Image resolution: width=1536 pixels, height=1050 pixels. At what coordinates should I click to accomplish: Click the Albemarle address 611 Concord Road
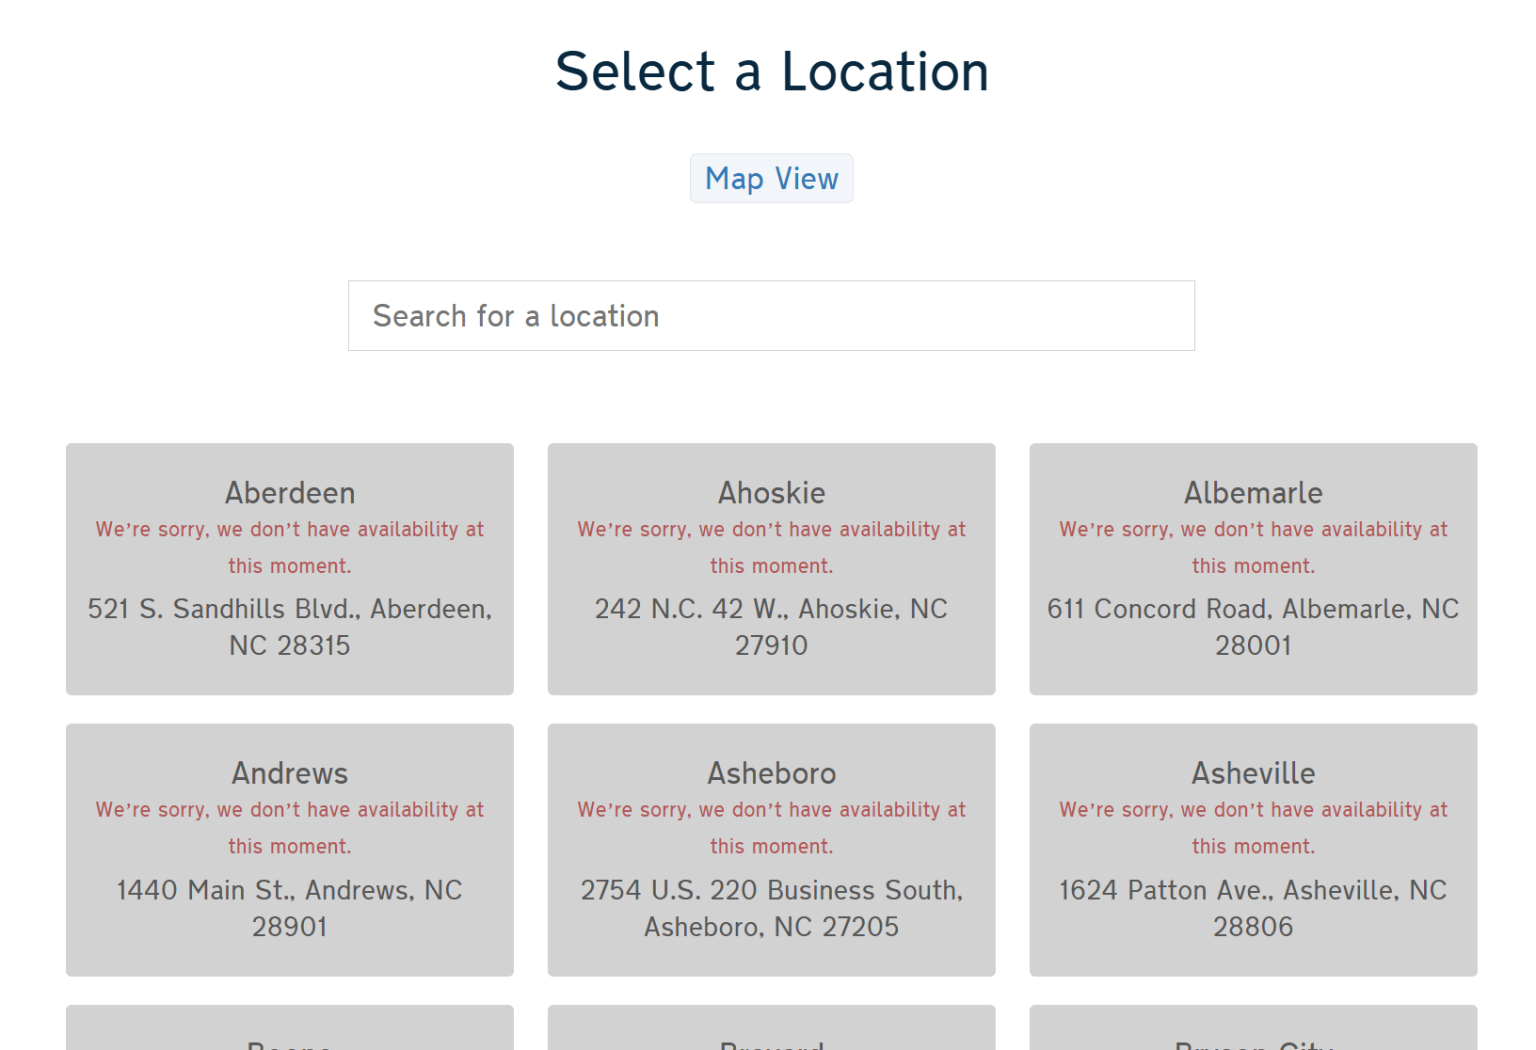click(x=1252, y=626)
